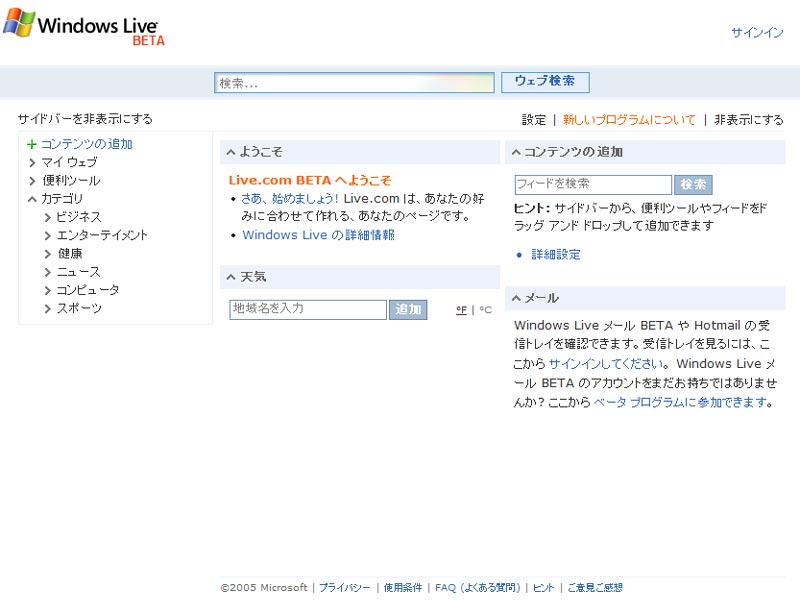Screen dimensions: 800x600
Task: Expand the スポーツ category chevron
Action: point(47,309)
